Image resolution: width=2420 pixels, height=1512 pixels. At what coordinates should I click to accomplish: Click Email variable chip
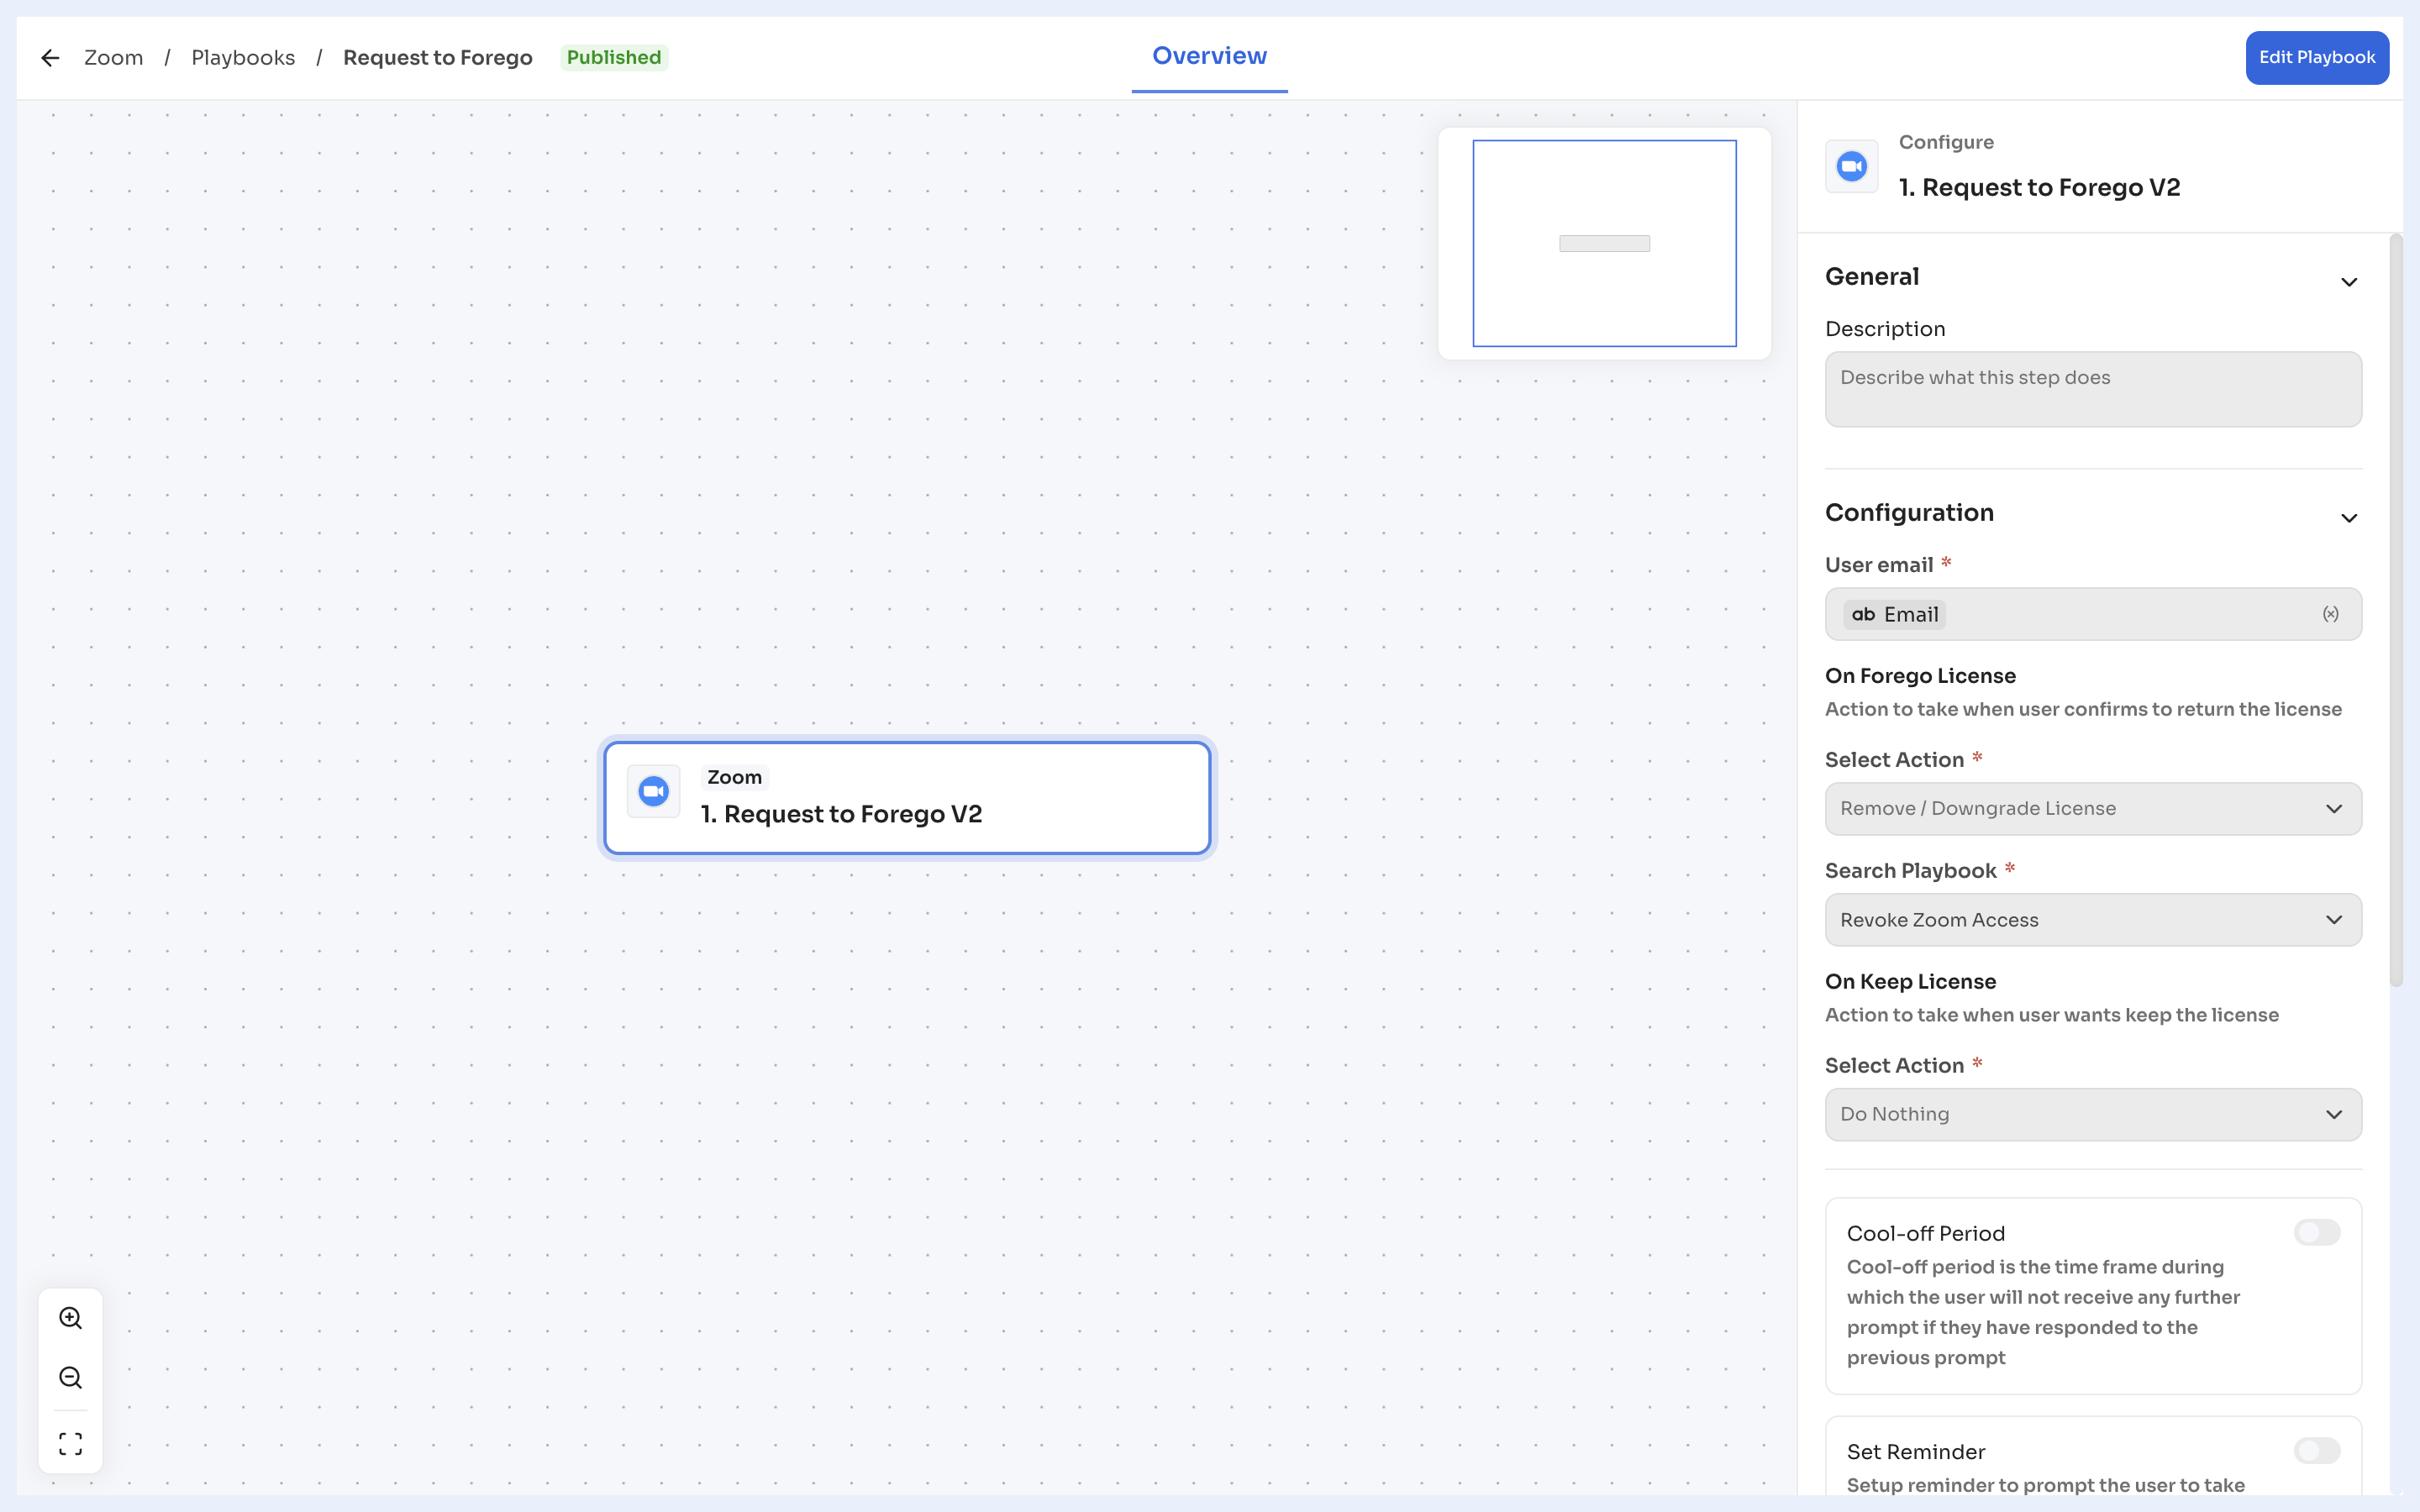[x=1894, y=614]
